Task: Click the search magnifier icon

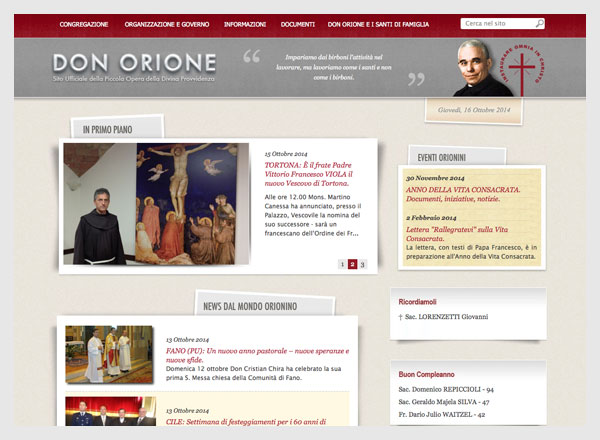Action: (x=539, y=24)
